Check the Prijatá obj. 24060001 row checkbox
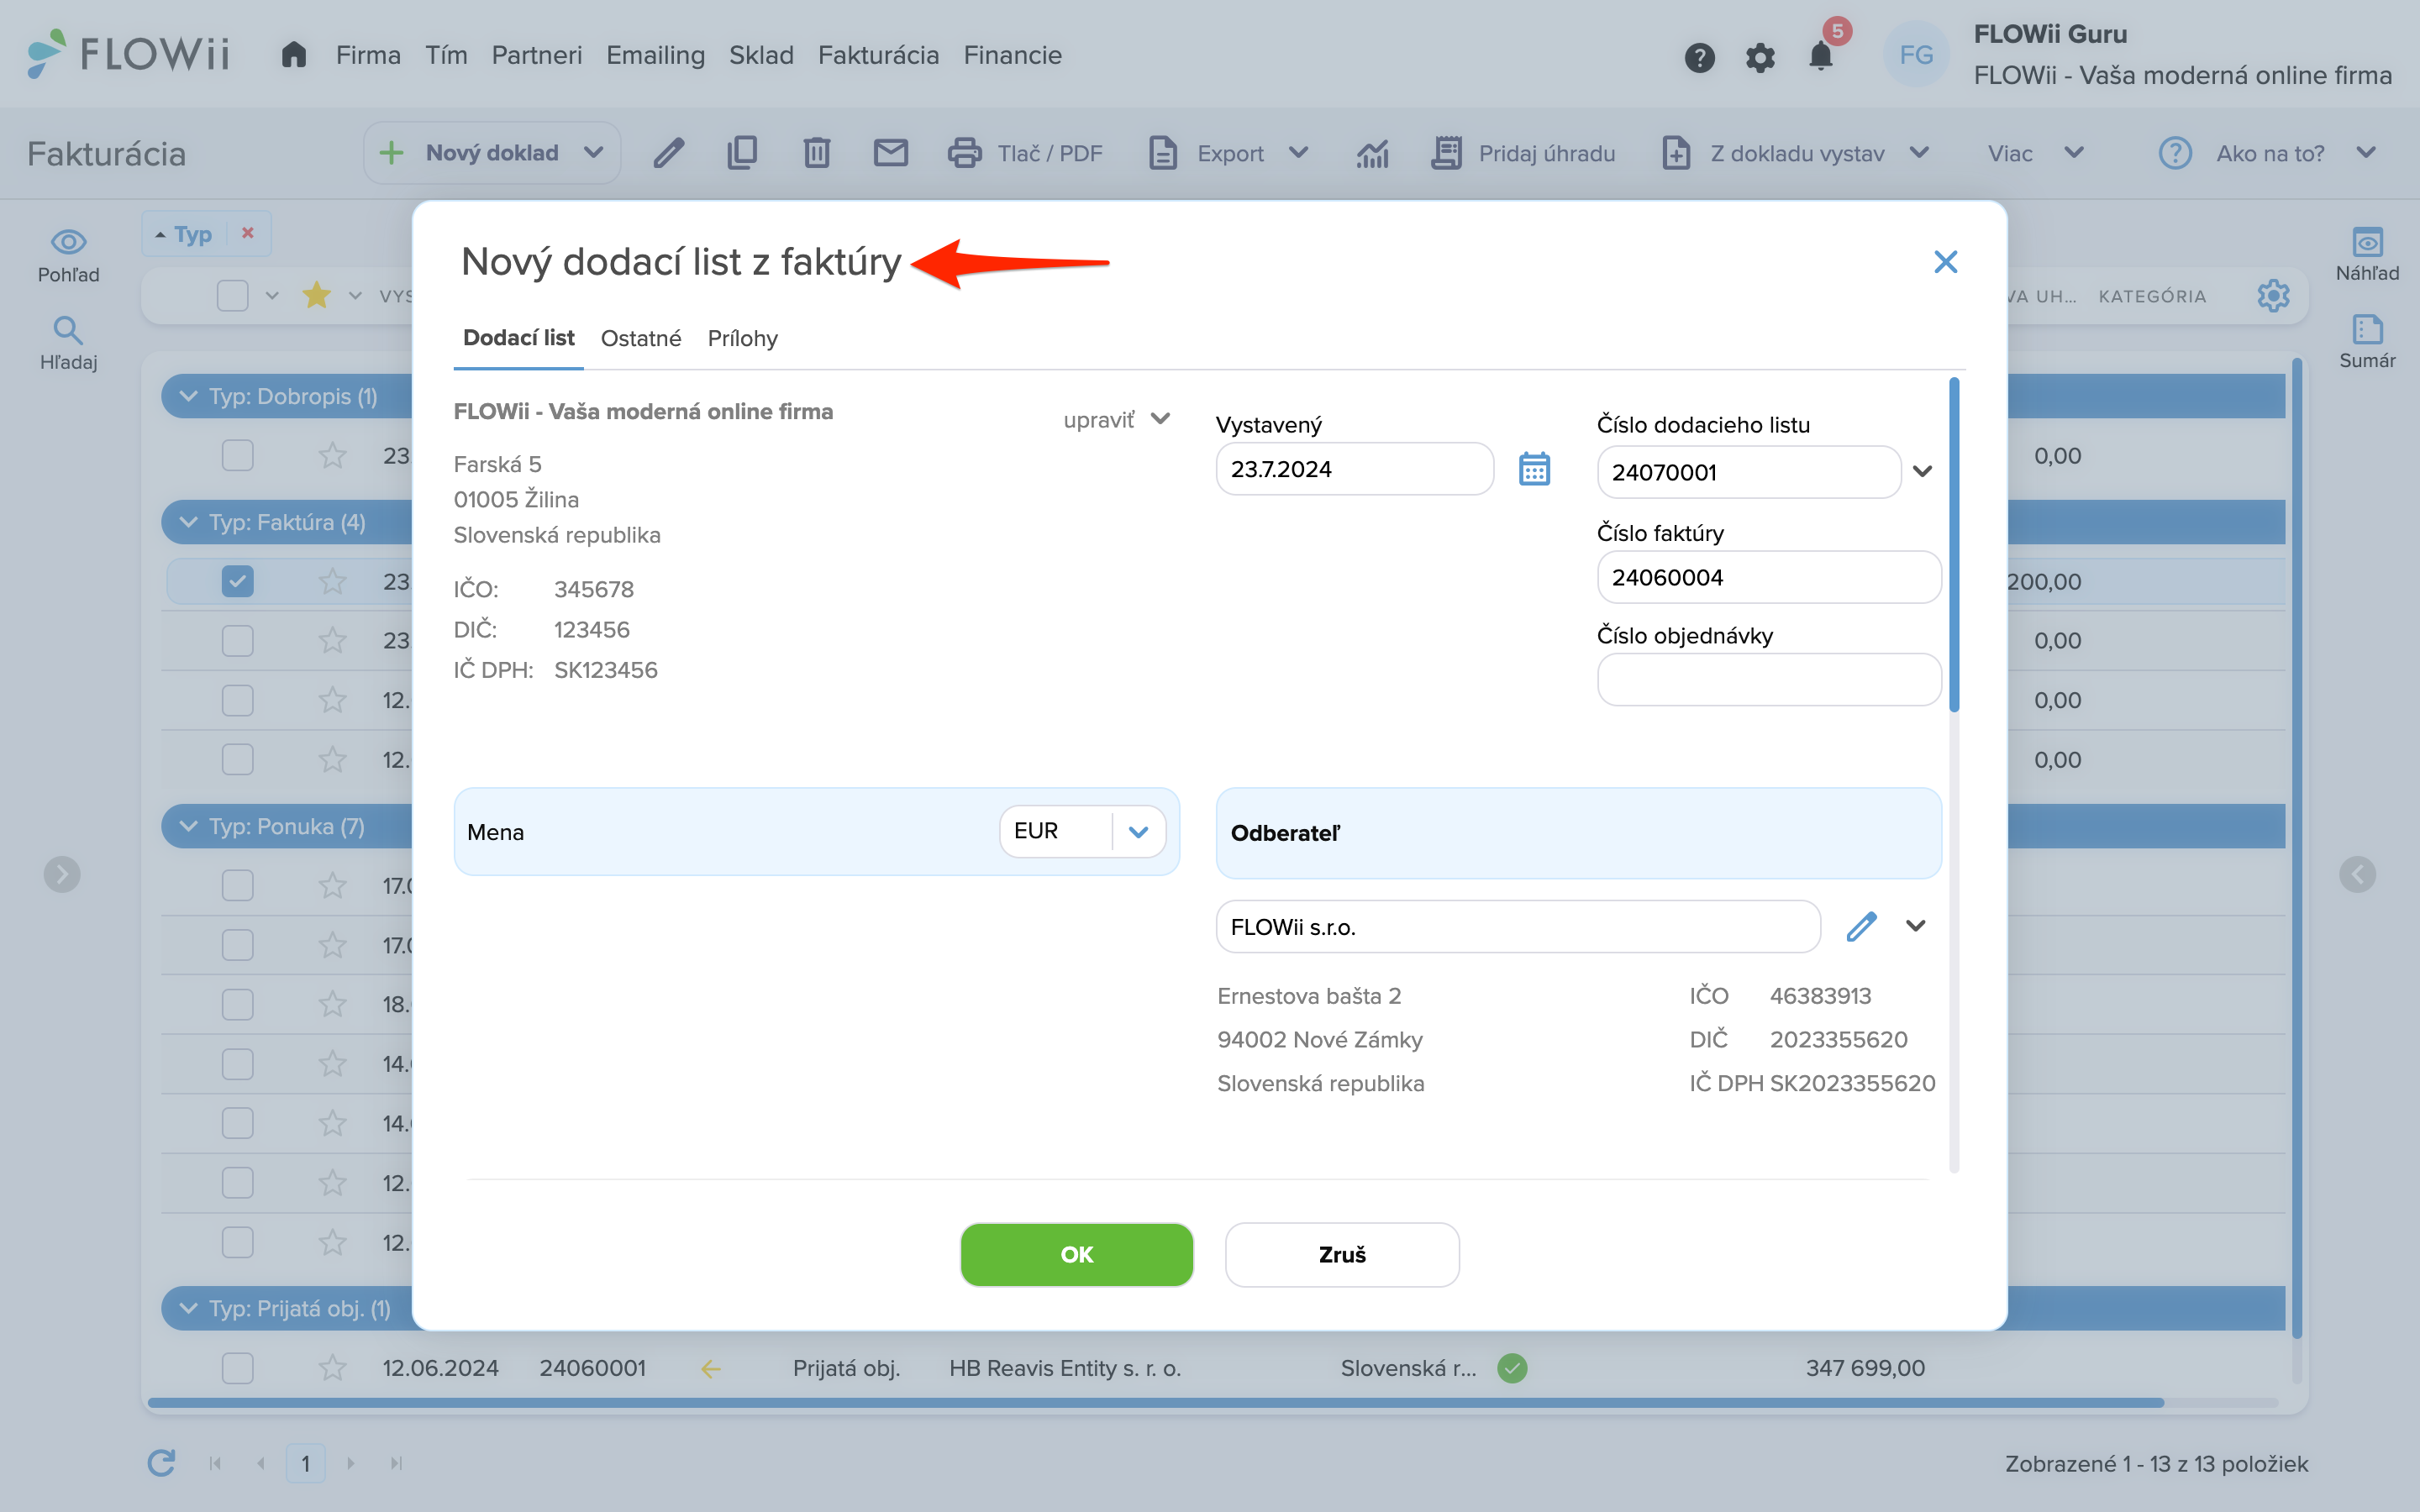 click(237, 1368)
